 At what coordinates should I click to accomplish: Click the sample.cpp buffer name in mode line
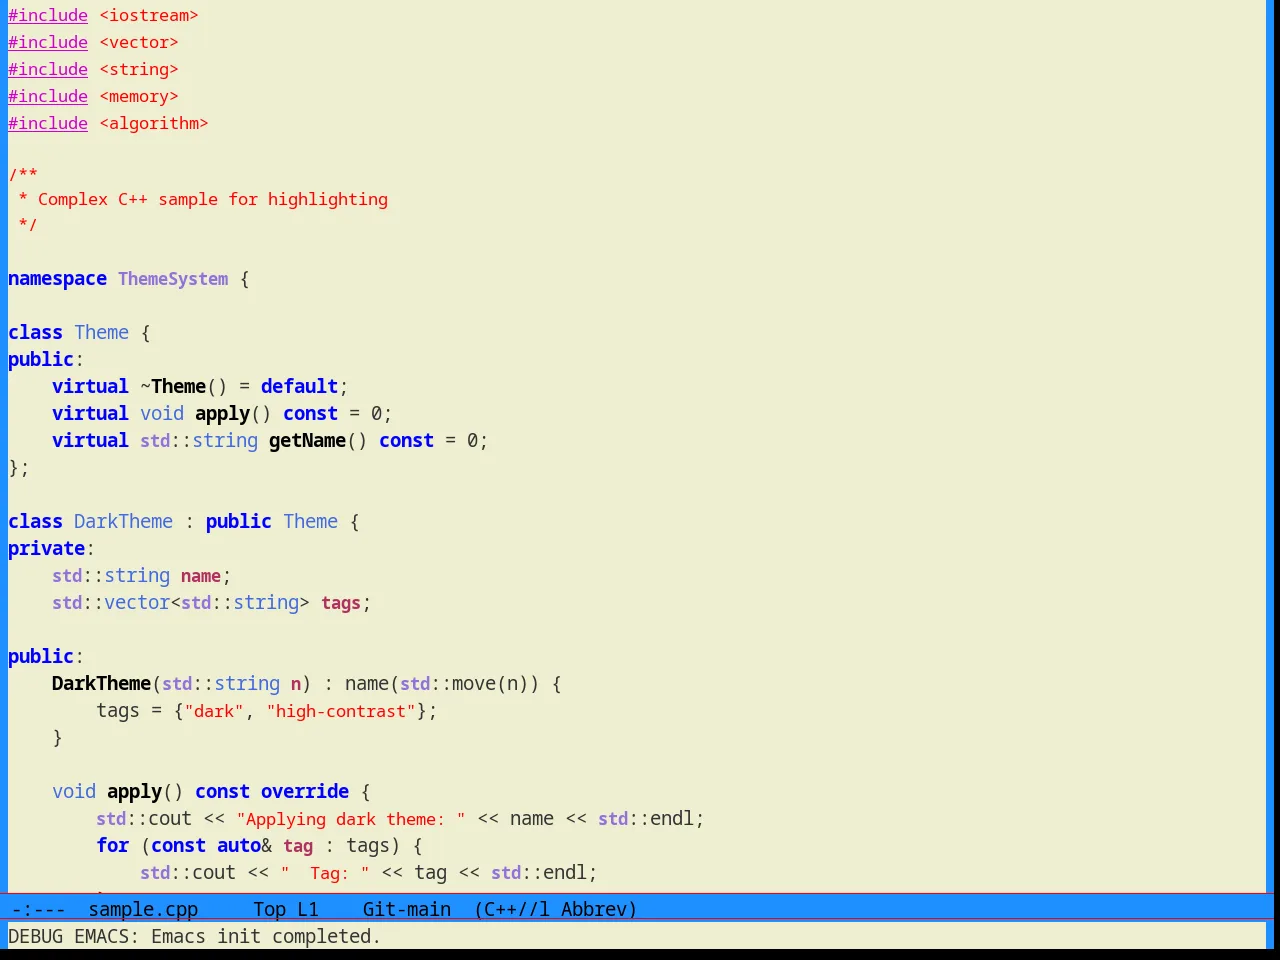[x=143, y=909]
